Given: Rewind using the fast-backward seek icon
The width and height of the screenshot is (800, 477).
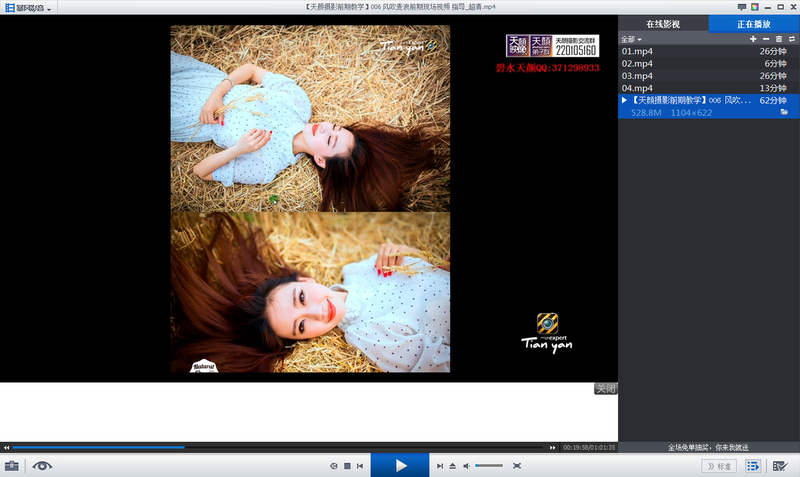Looking at the screenshot, I should point(6,447).
